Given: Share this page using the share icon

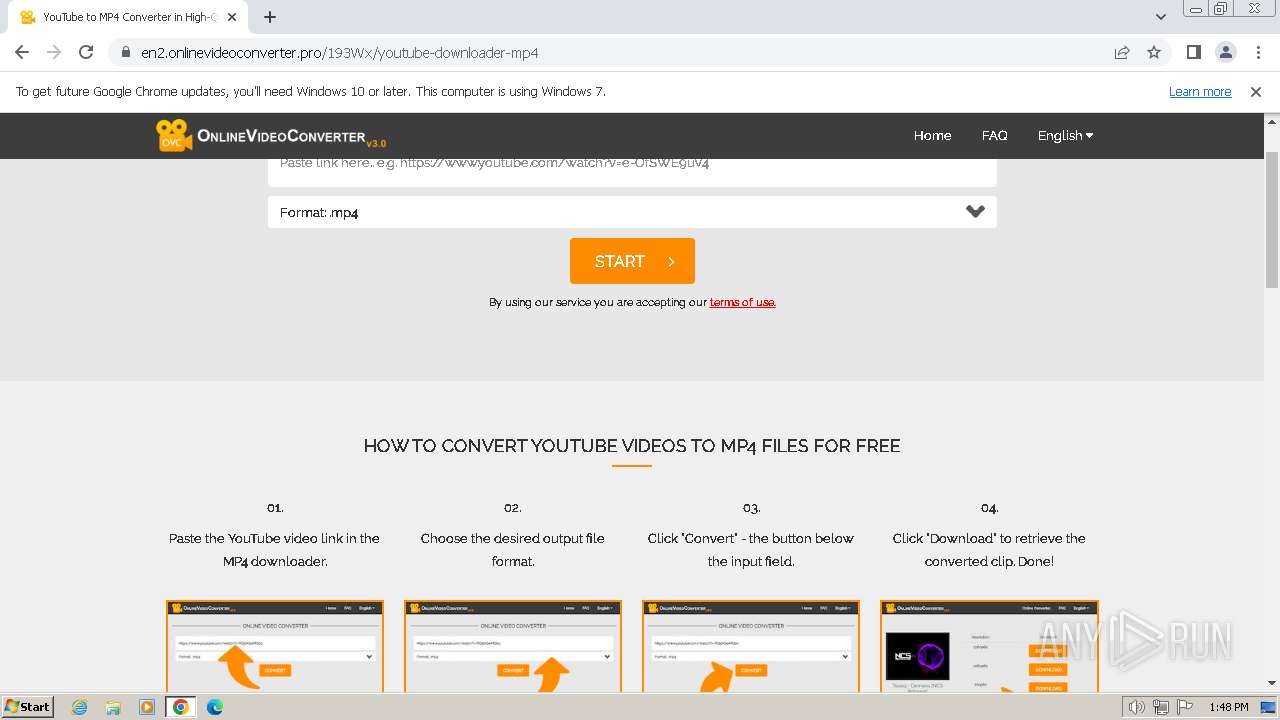Looking at the screenshot, I should (x=1122, y=52).
